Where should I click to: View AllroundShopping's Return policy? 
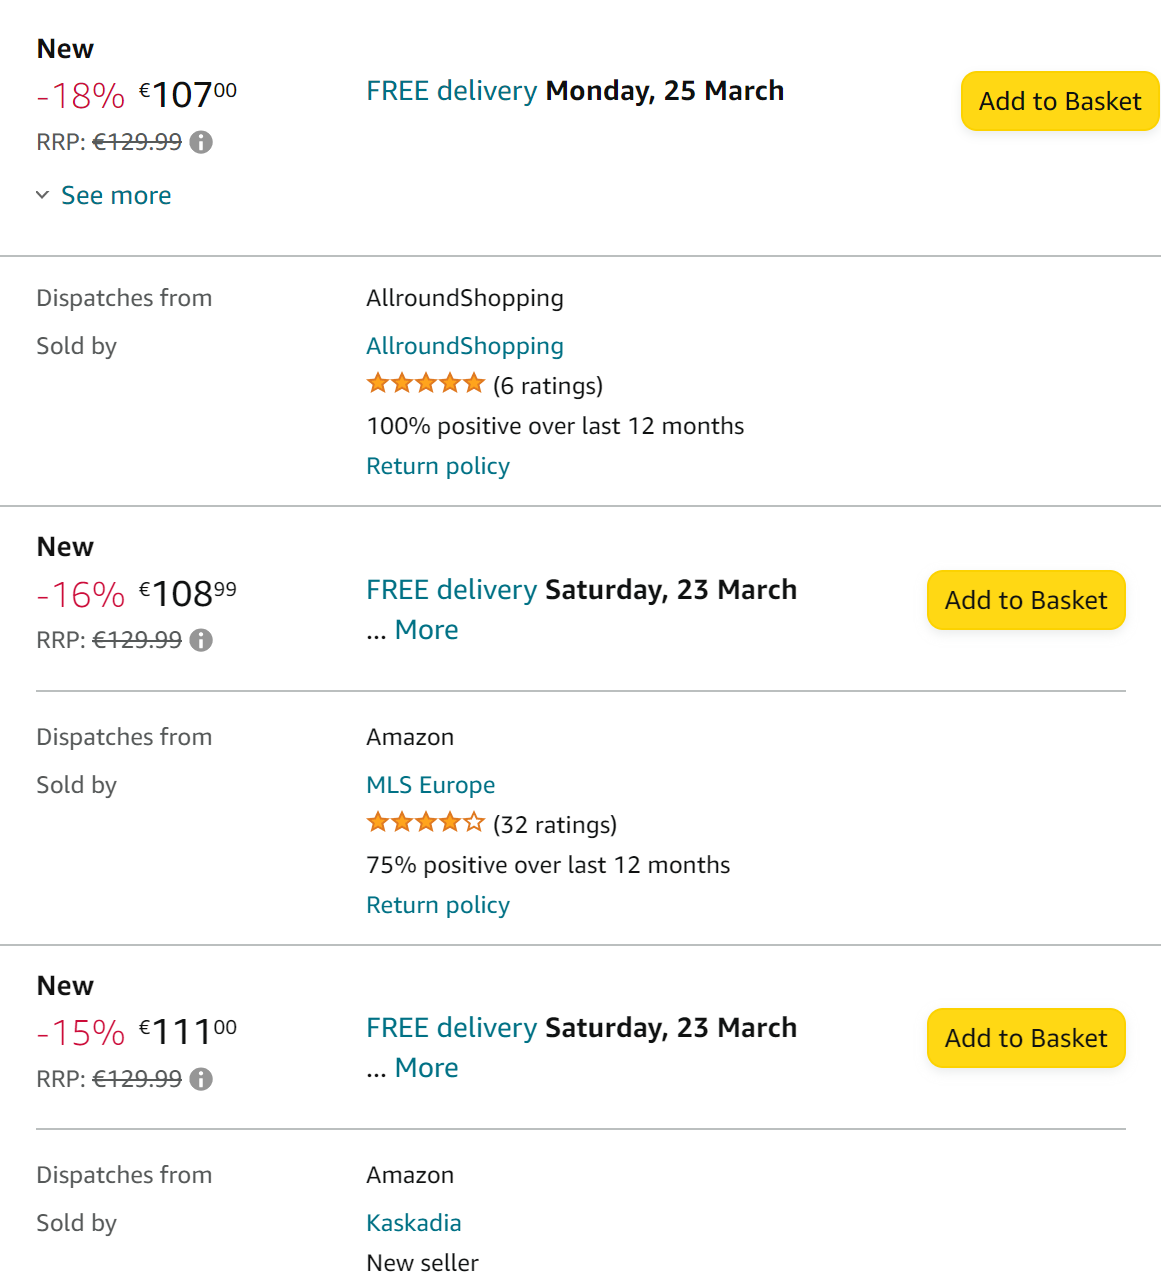(x=437, y=466)
